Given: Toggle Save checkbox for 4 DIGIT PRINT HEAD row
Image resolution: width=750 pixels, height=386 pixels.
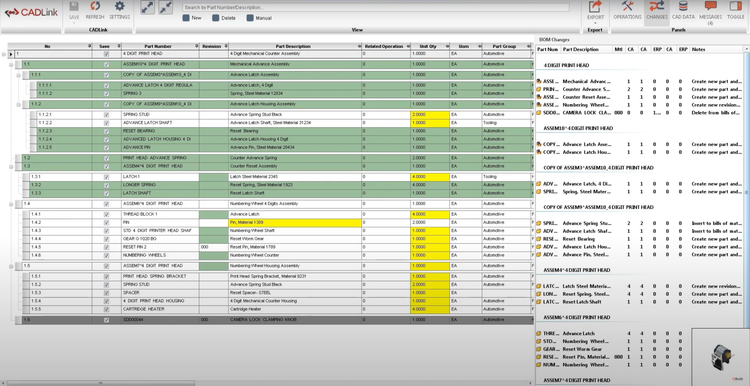Looking at the screenshot, I should (106, 54).
